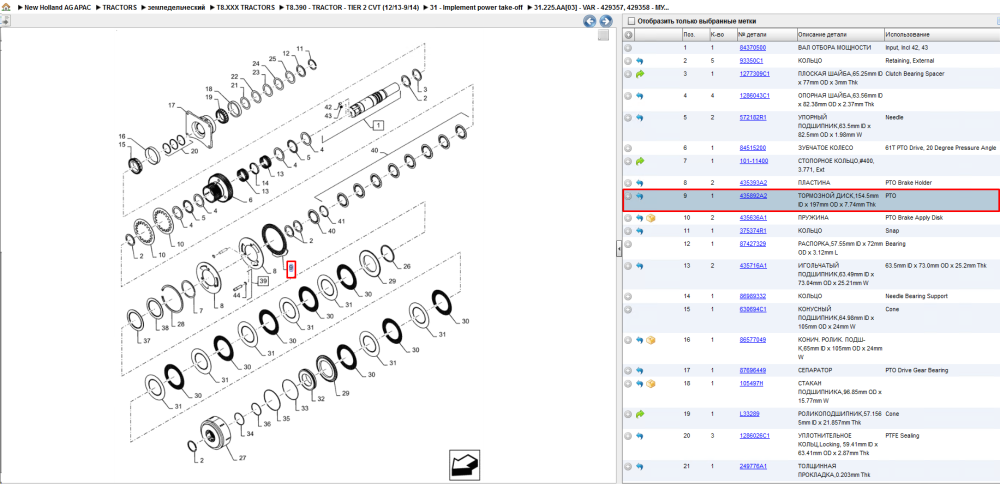1000x484 pixels.
Task: Click the blue arrow icon for part 93350C1
Action: pos(640,61)
